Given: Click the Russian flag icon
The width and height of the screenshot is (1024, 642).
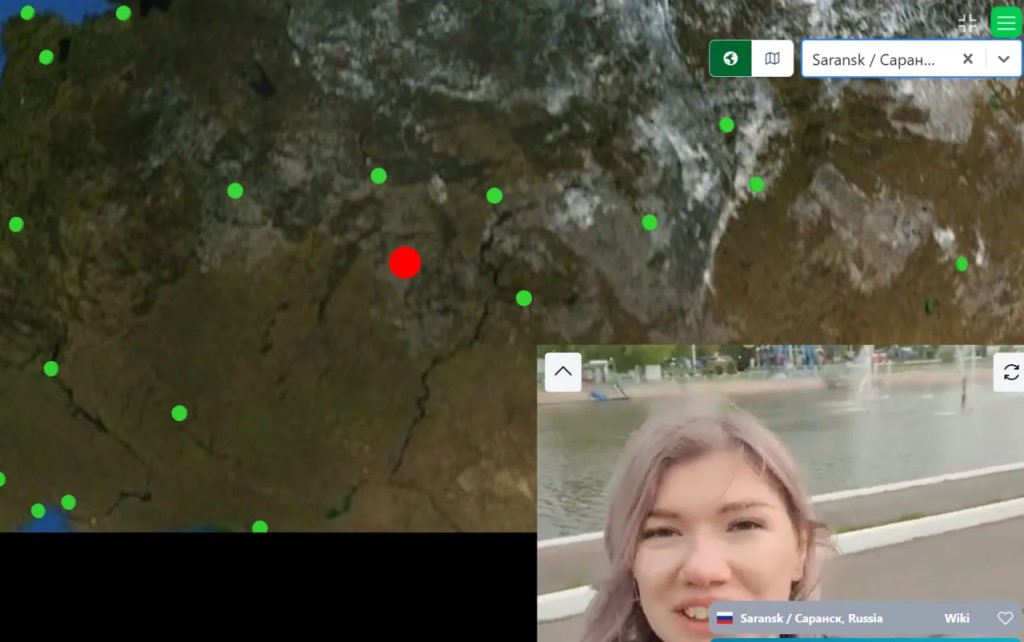Looking at the screenshot, I should [x=725, y=618].
